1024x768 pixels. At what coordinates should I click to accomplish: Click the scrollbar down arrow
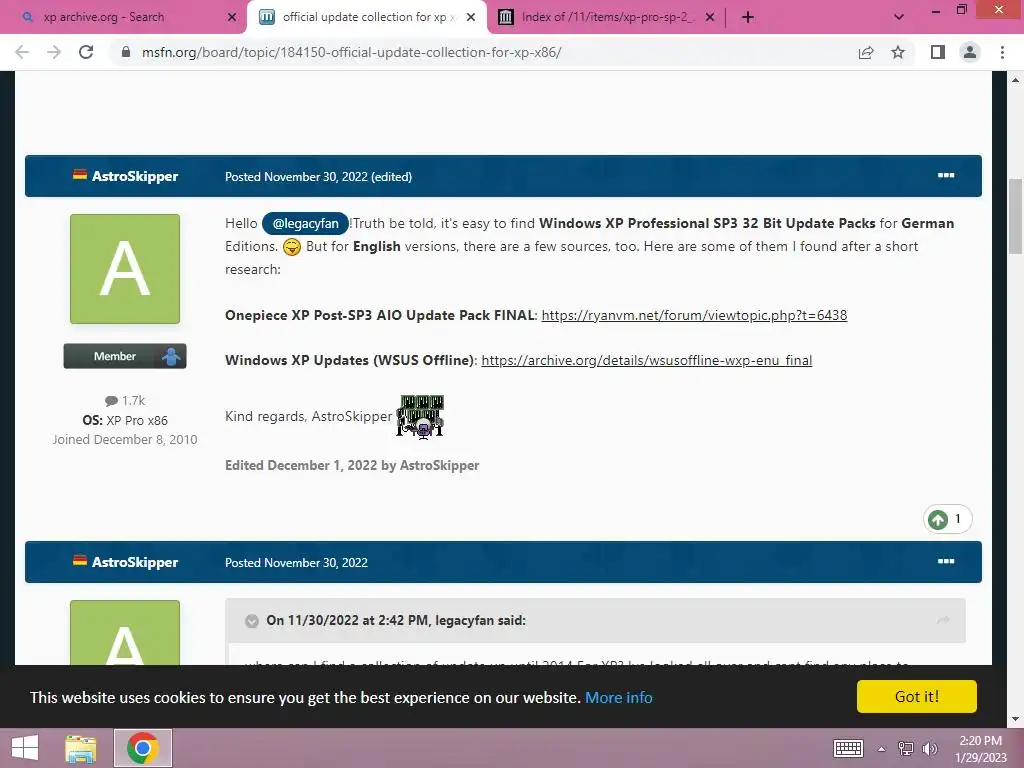tap(1016, 719)
